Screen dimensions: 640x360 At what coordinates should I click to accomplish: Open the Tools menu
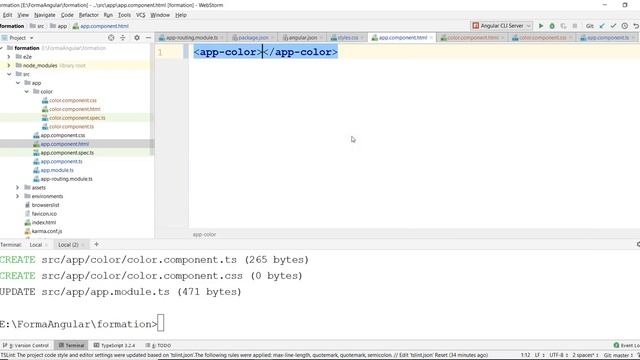124,15
